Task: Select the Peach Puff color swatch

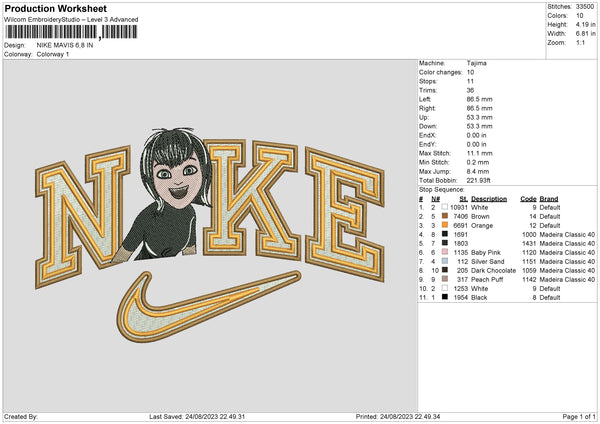Action: coord(444,280)
